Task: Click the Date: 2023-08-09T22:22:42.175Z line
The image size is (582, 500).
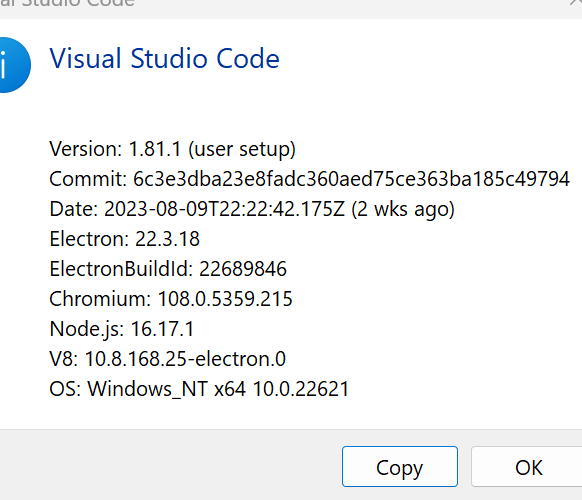Action: point(252,209)
